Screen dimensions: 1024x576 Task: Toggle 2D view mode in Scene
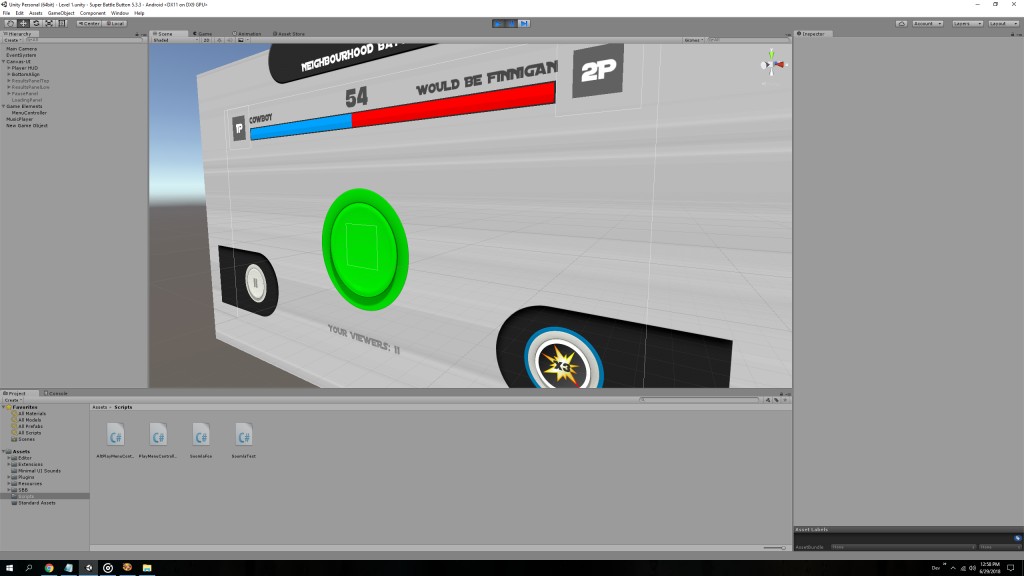(206, 40)
